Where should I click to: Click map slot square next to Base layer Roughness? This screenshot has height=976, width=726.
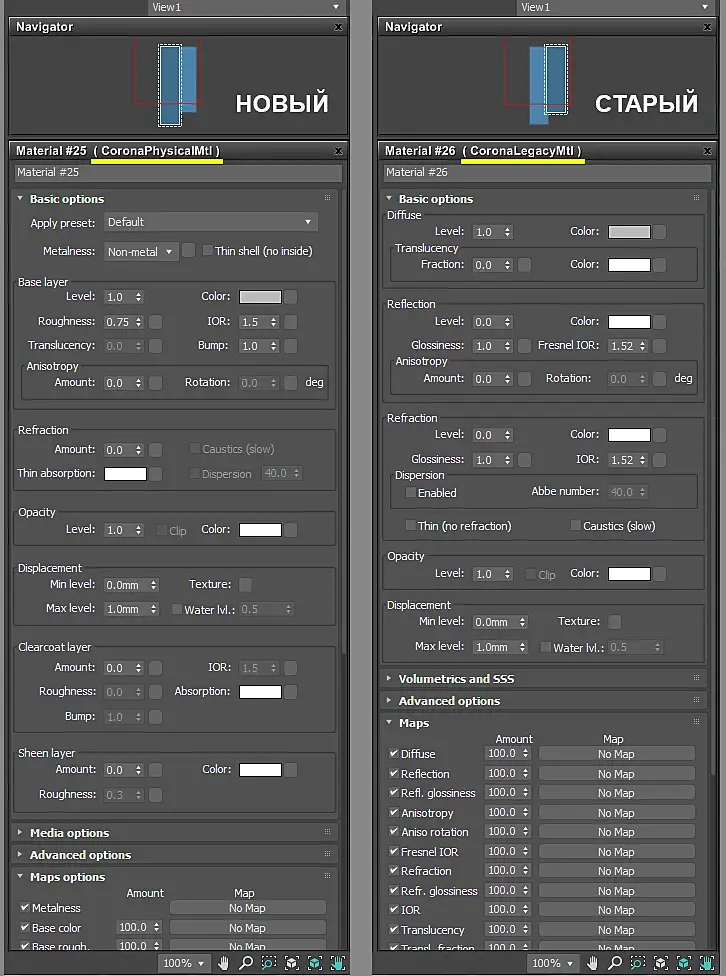pyautogui.click(x=156, y=322)
